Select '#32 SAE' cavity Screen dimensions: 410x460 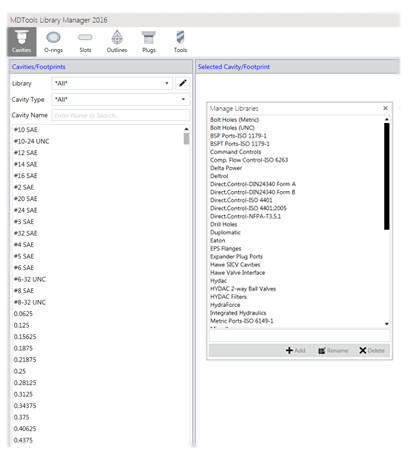(26, 233)
